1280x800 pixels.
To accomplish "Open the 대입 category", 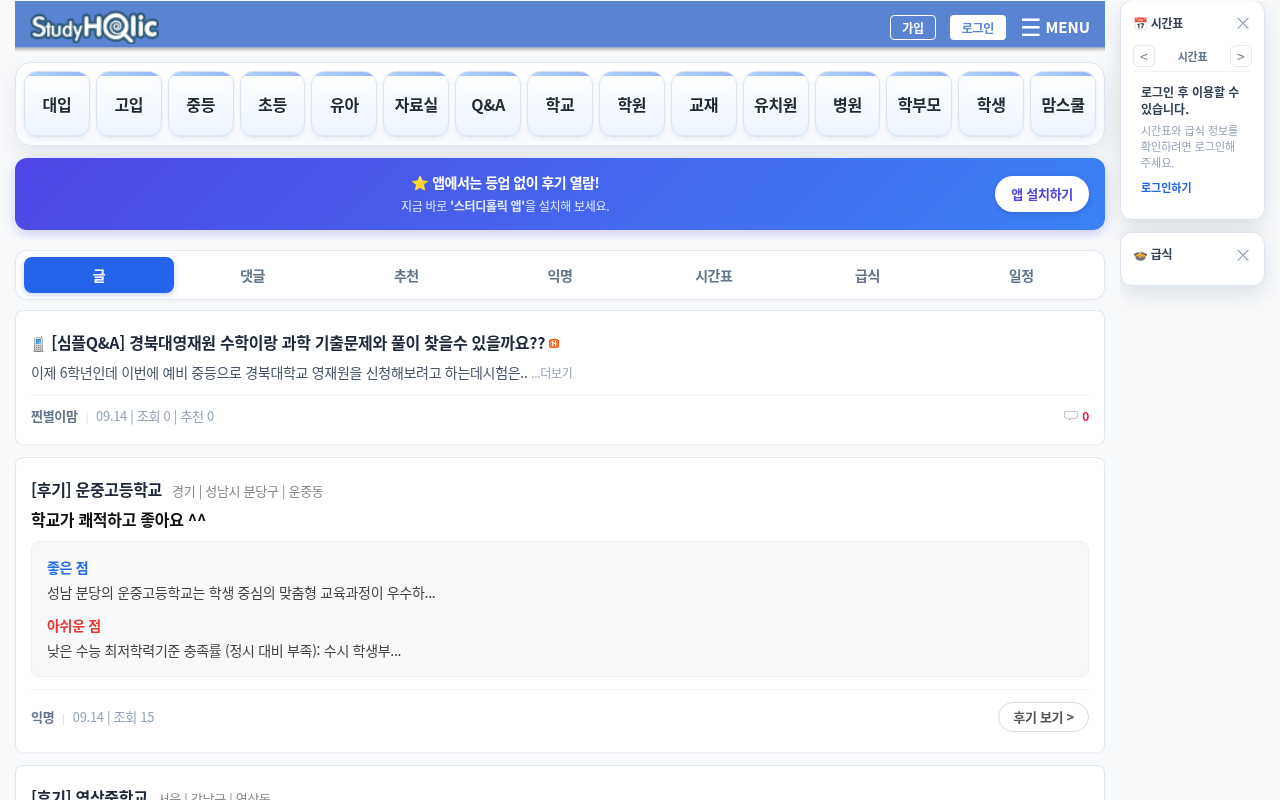I will [57, 104].
